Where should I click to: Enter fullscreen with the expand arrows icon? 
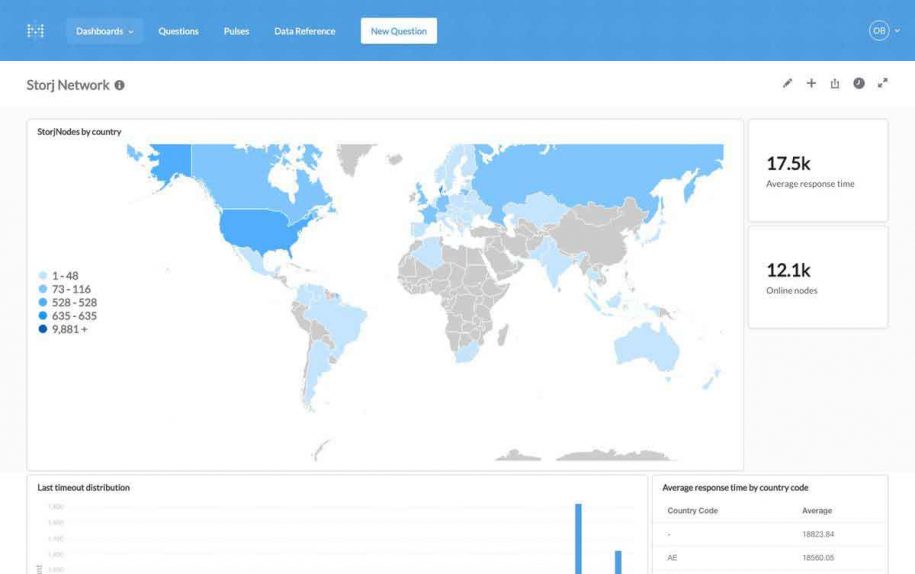pyautogui.click(x=883, y=84)
